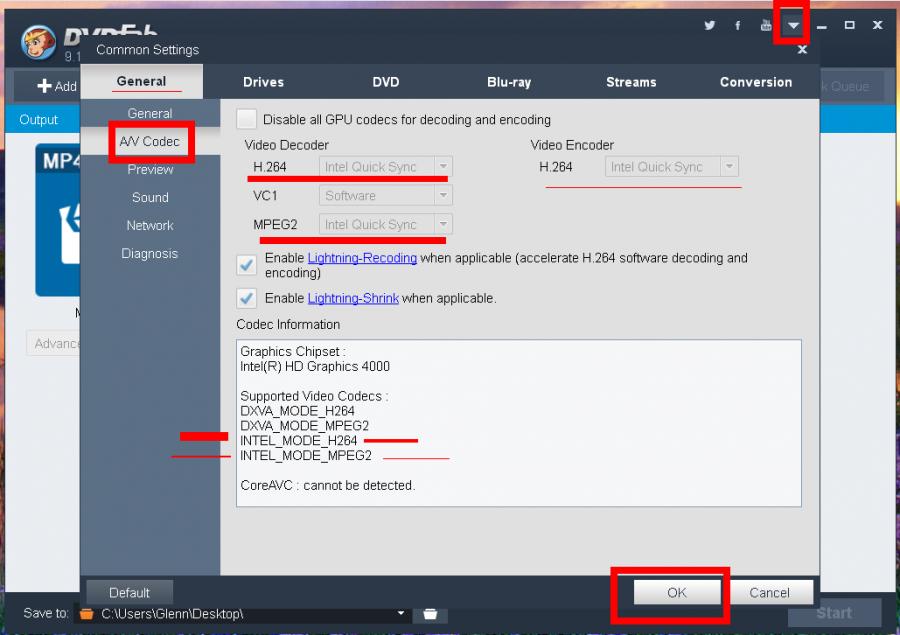This screenshot has width=900, height=635.
Task: Click the INTEL_MODE_H264 codec line
Action: 298,440
